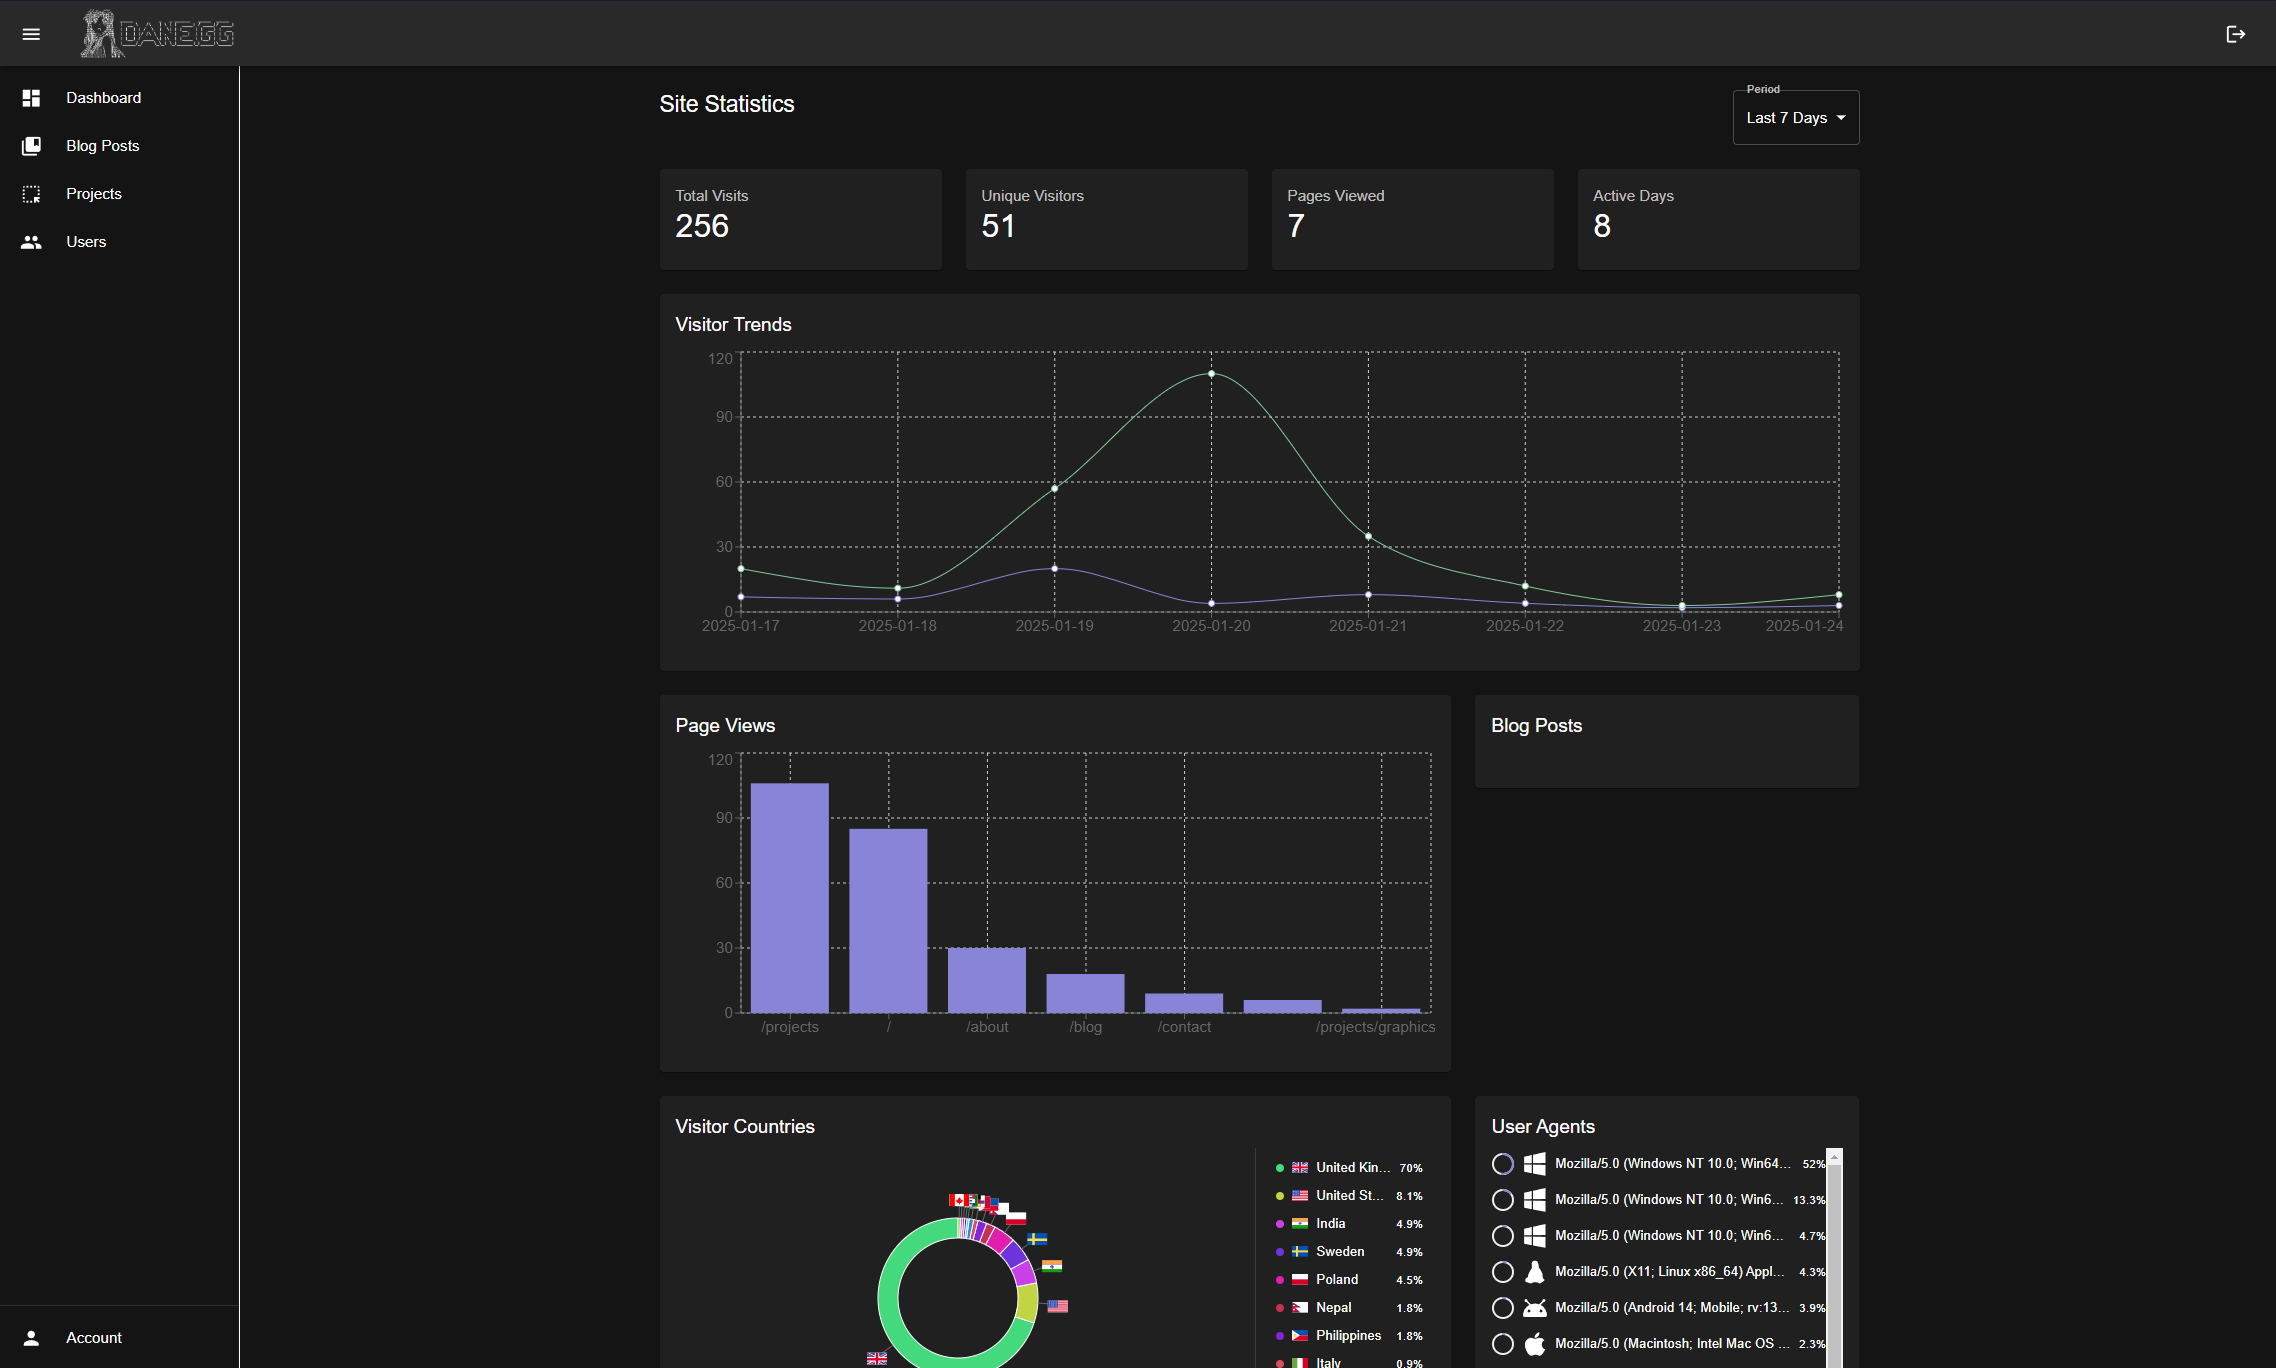Click the Account person icon
This screenshot has width=2276, height=1368.
tap(31, 1338)
